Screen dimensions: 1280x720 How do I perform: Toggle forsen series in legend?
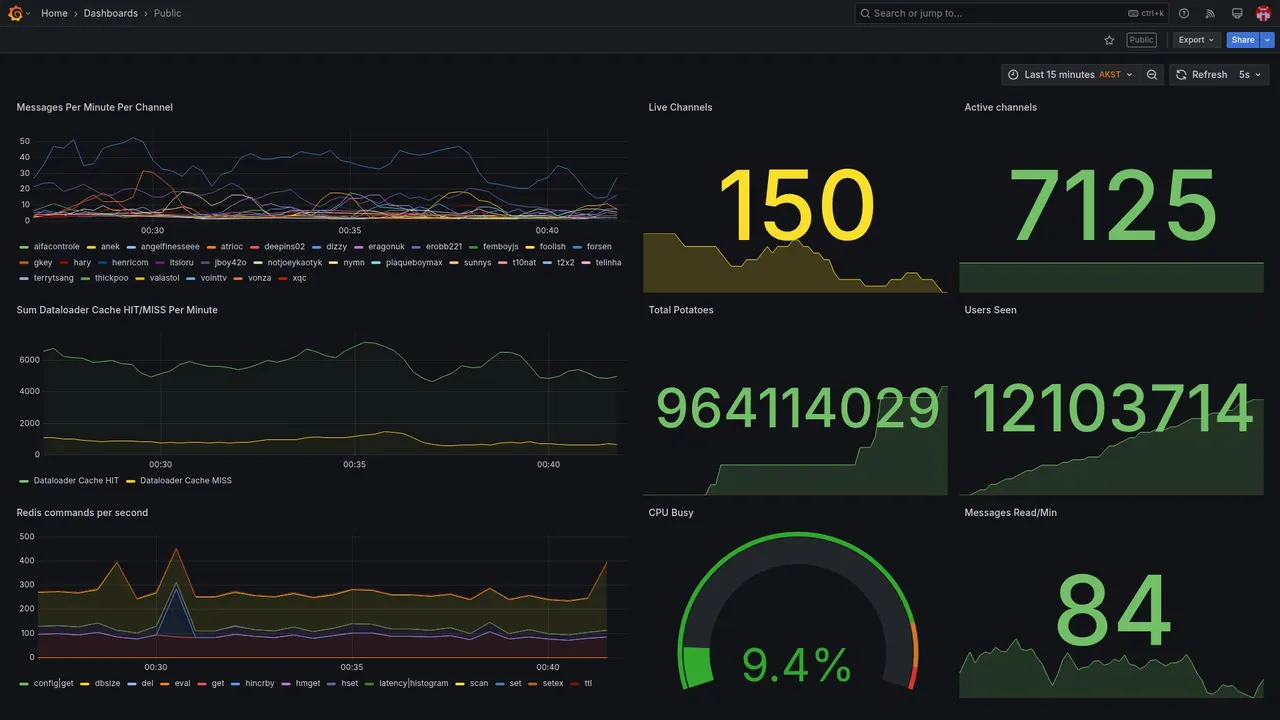pyautogui.click(x=599, y=247)
